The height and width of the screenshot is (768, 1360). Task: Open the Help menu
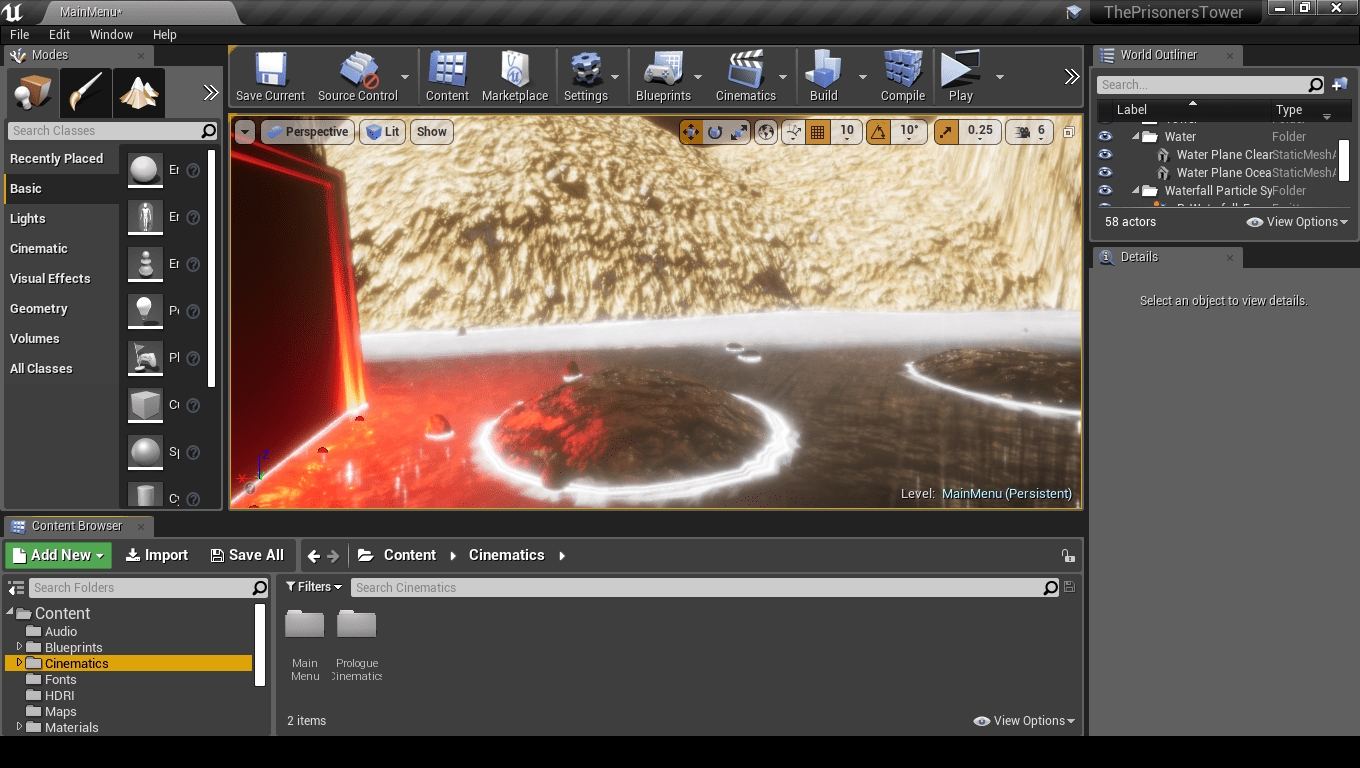(x=165, y=34)
